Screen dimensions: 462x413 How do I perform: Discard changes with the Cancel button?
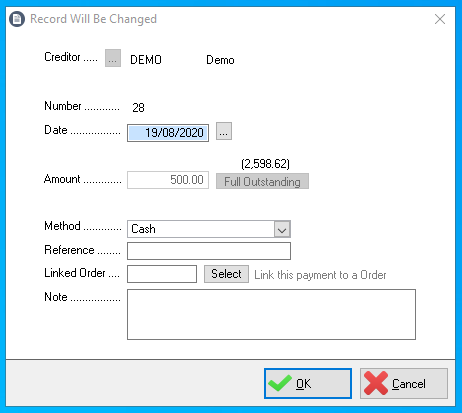pos(404,383)
